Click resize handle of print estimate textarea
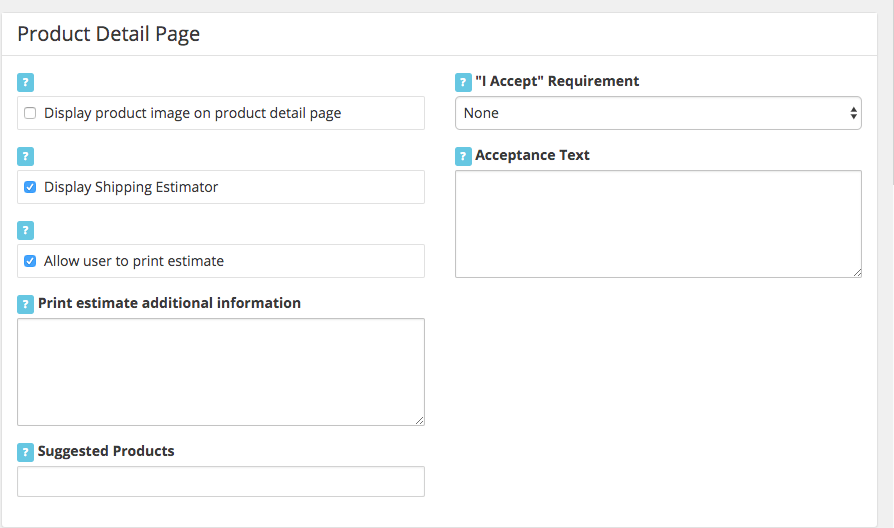Screen dimensions: 894x528 [420, 421]
